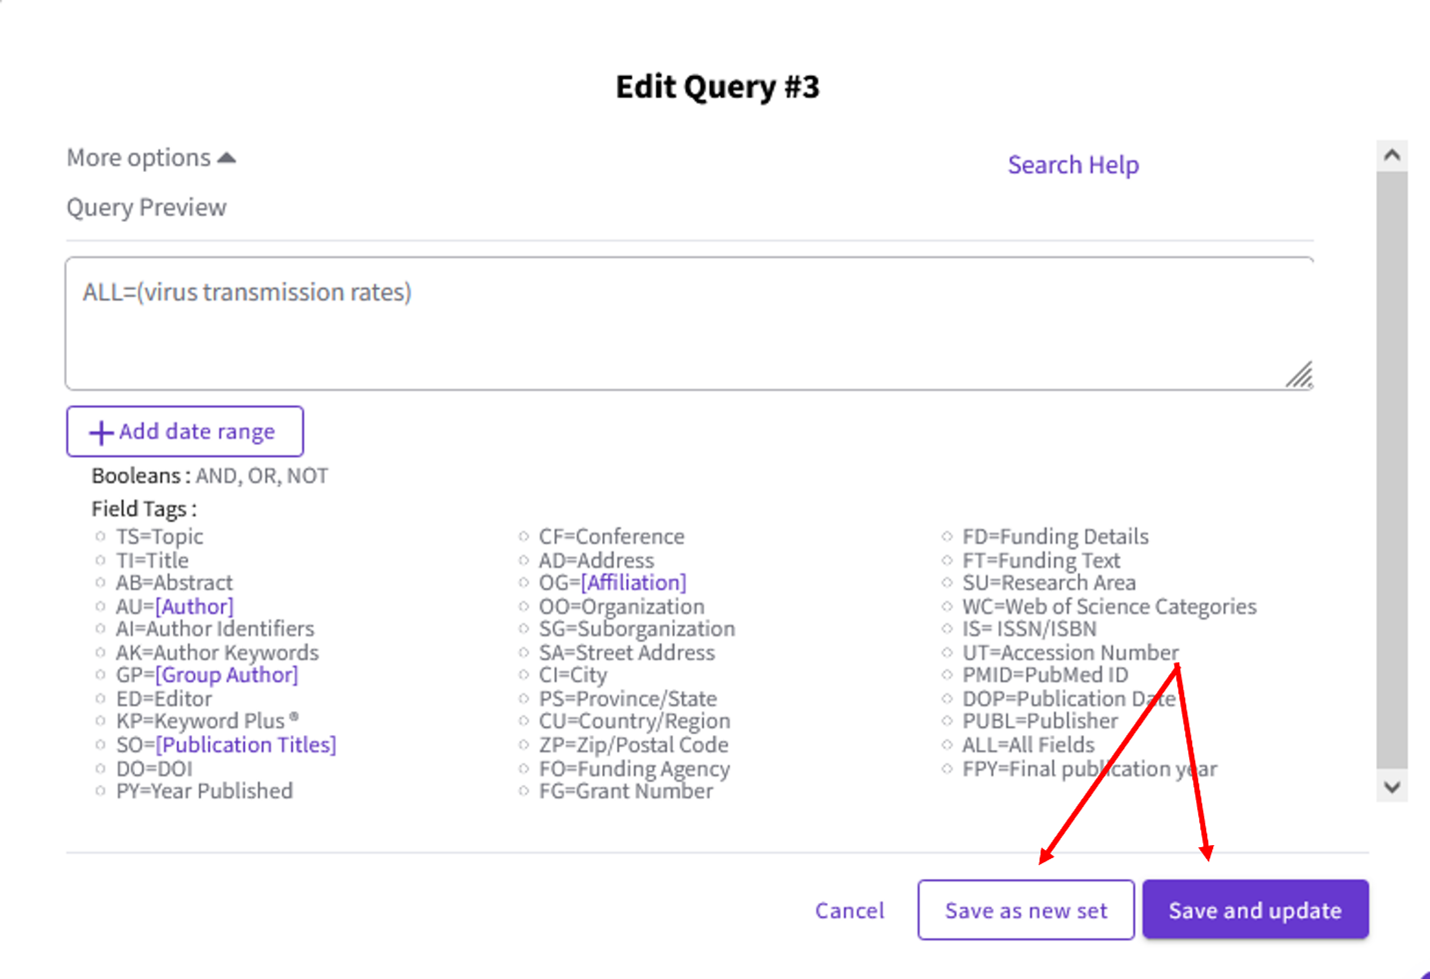Click the AD=Address field tag text
The height and width of the screenshot is (979, 1430).
pos(596,560)
